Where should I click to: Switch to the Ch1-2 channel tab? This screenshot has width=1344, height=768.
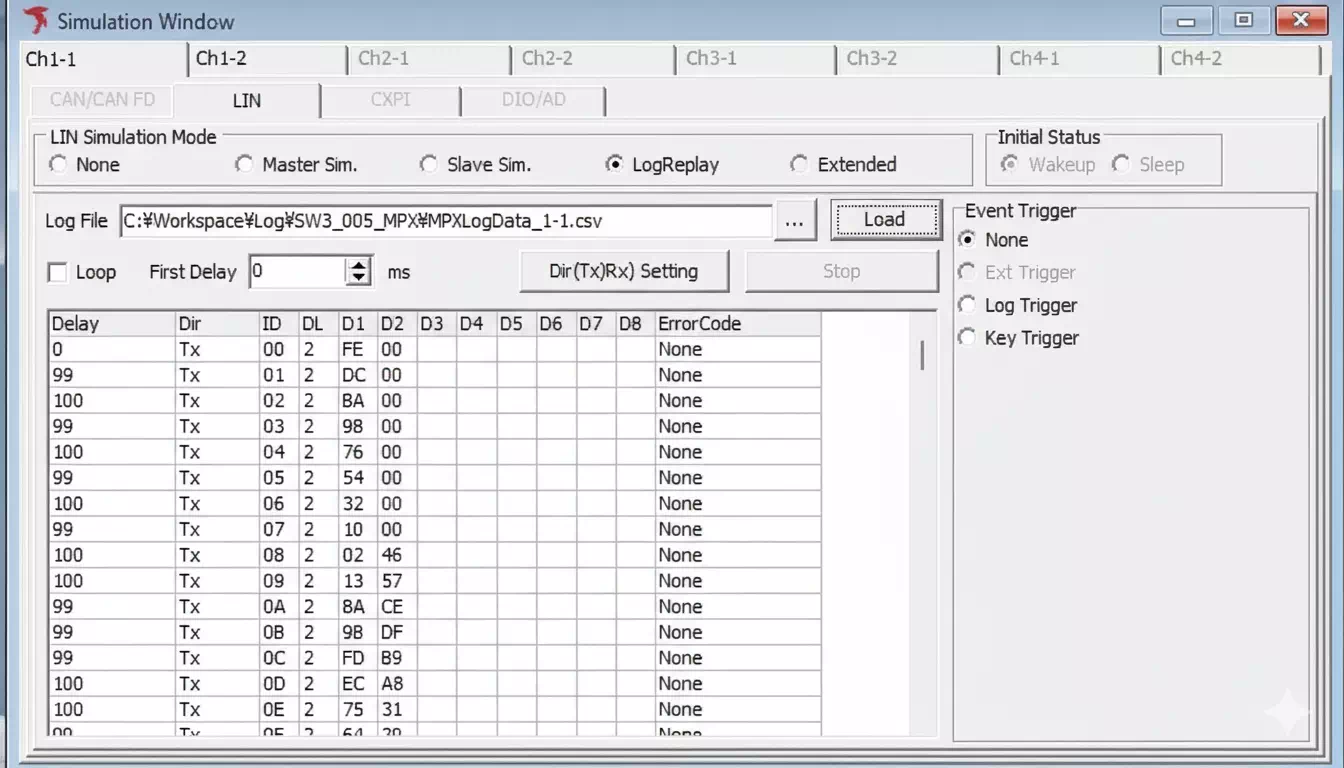click(222, 59)
